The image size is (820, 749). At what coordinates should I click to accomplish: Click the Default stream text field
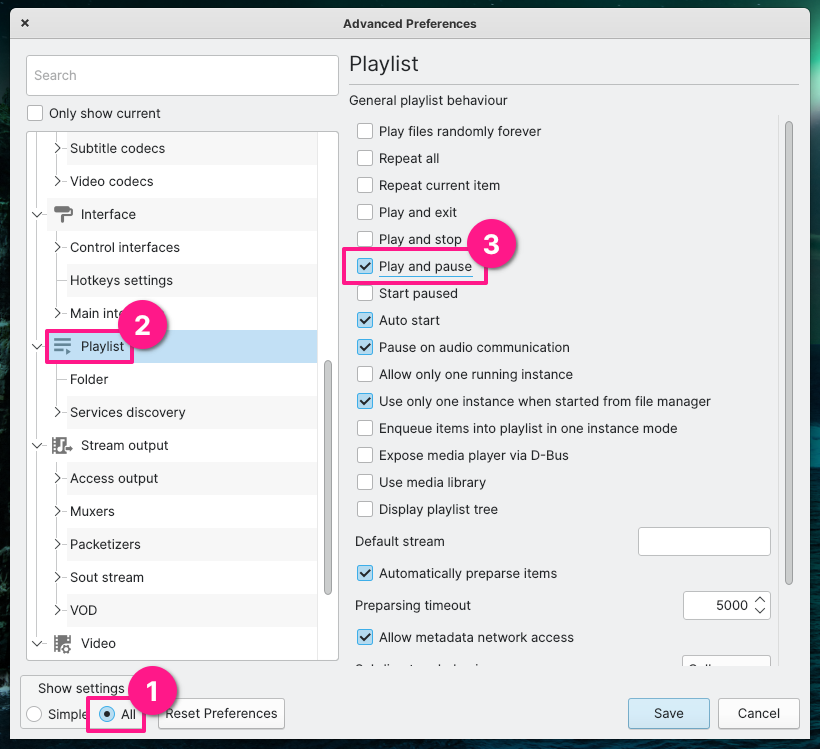click(x=704, y=541)
